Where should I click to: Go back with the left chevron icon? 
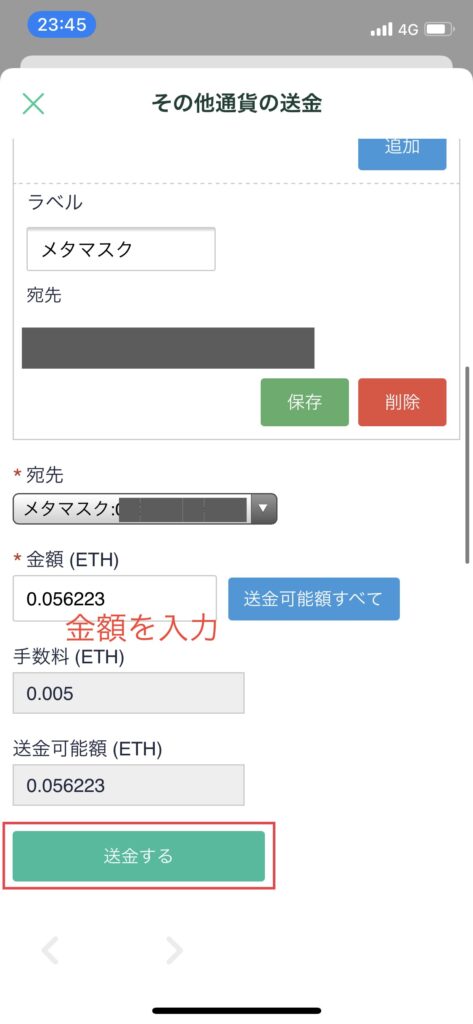[50, 950]
